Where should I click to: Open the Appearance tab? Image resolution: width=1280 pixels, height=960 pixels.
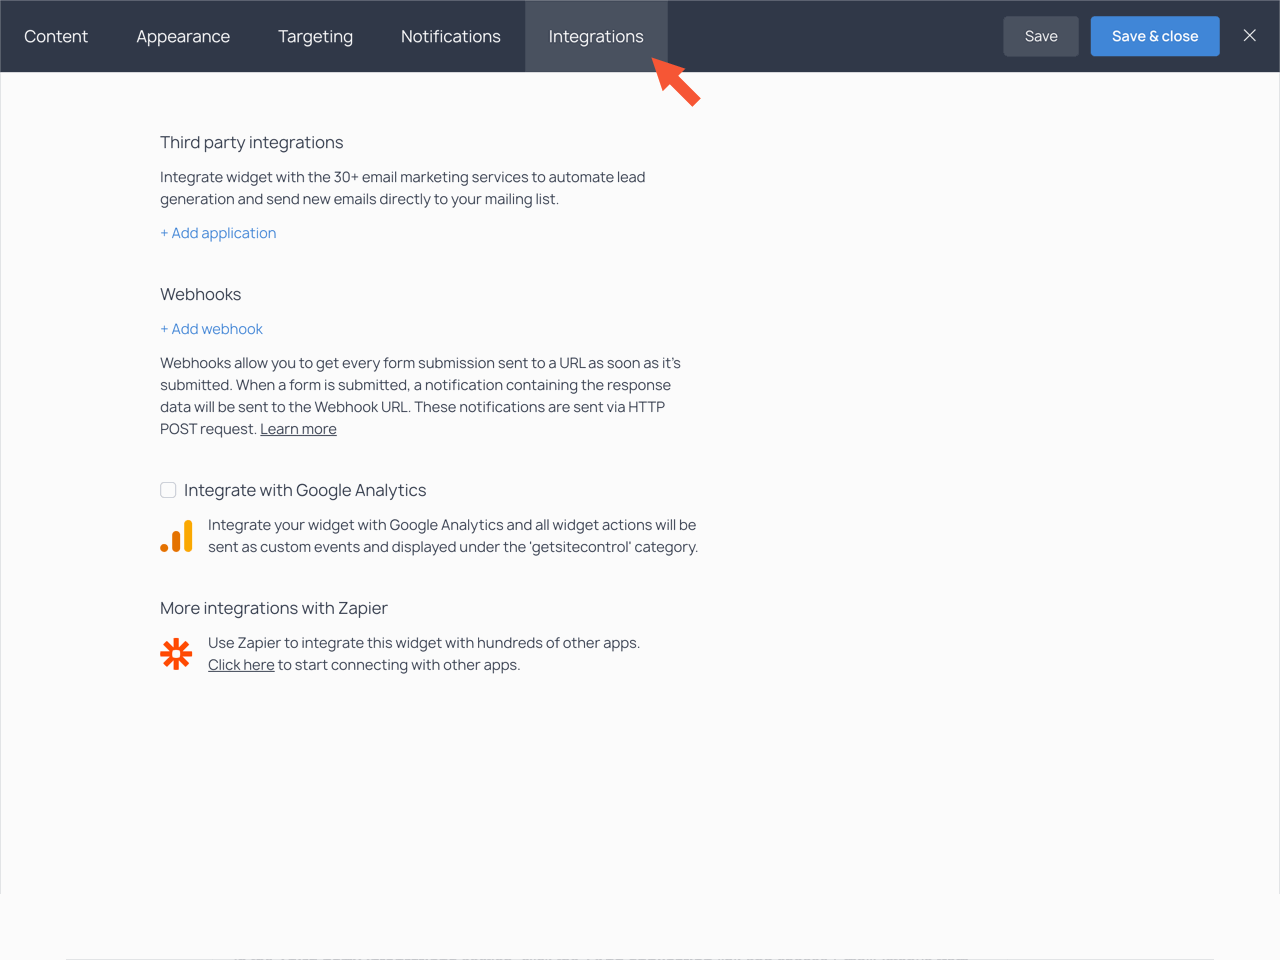pos(183,36)
